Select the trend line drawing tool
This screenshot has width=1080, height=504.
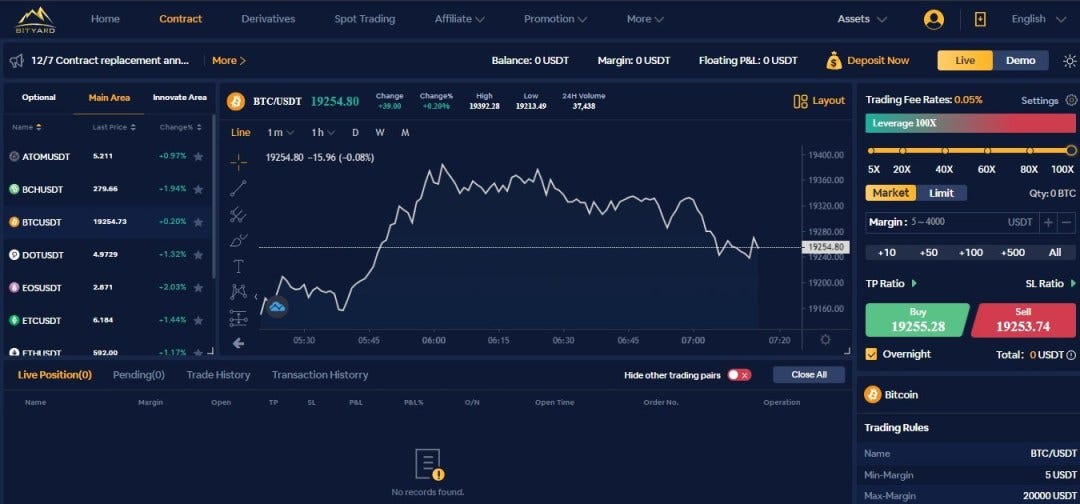[x=238, y=188]
